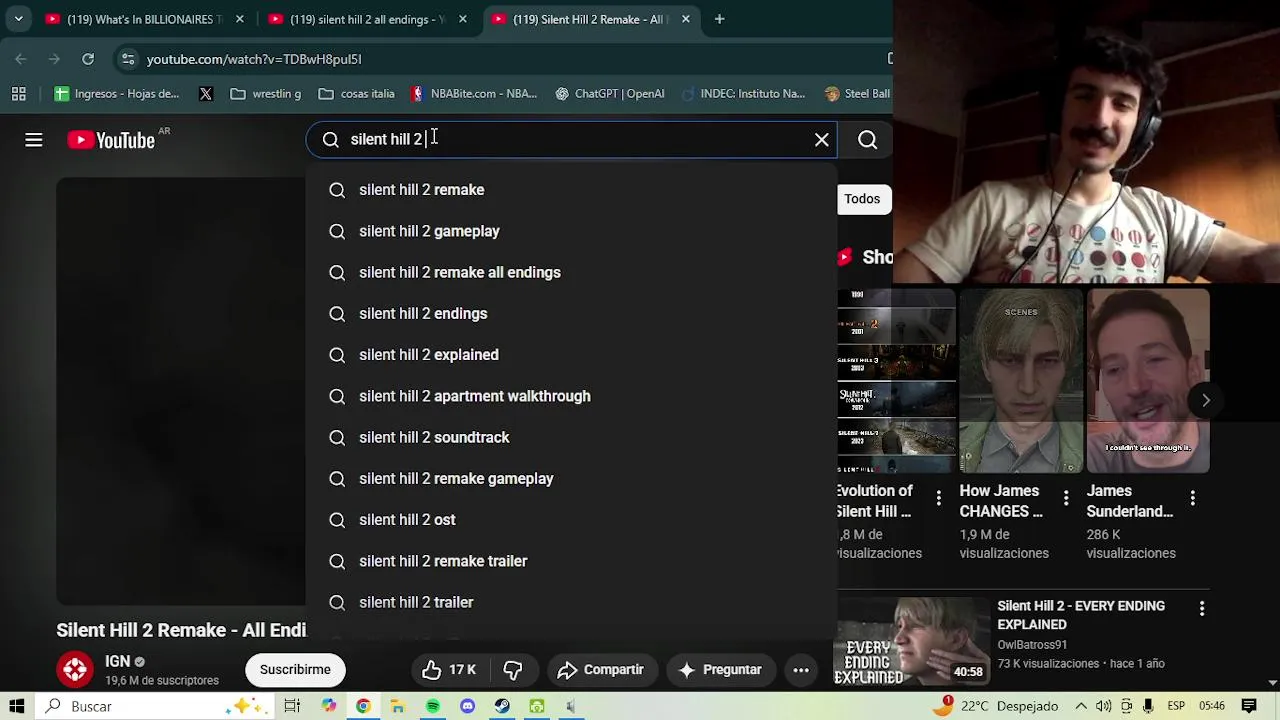1280x720 pixels.
Task: Open OwlBatross91 channel link
Action: (1032, 645)
